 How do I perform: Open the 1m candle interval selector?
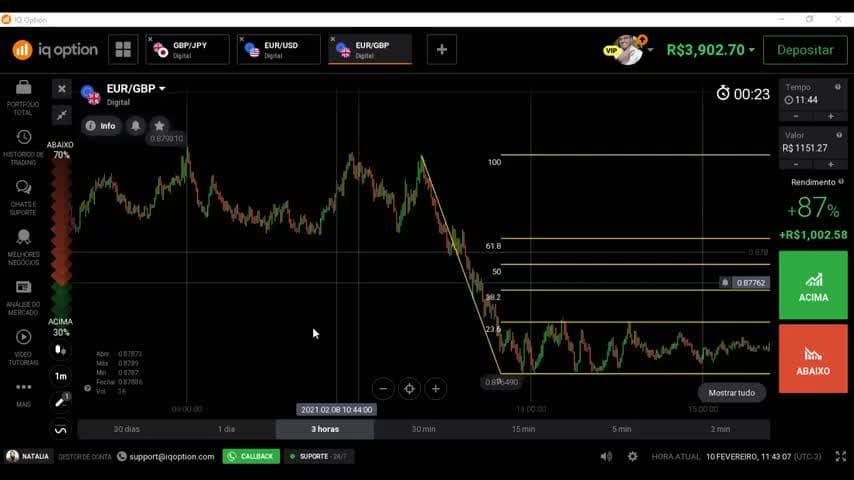point(60,376)
